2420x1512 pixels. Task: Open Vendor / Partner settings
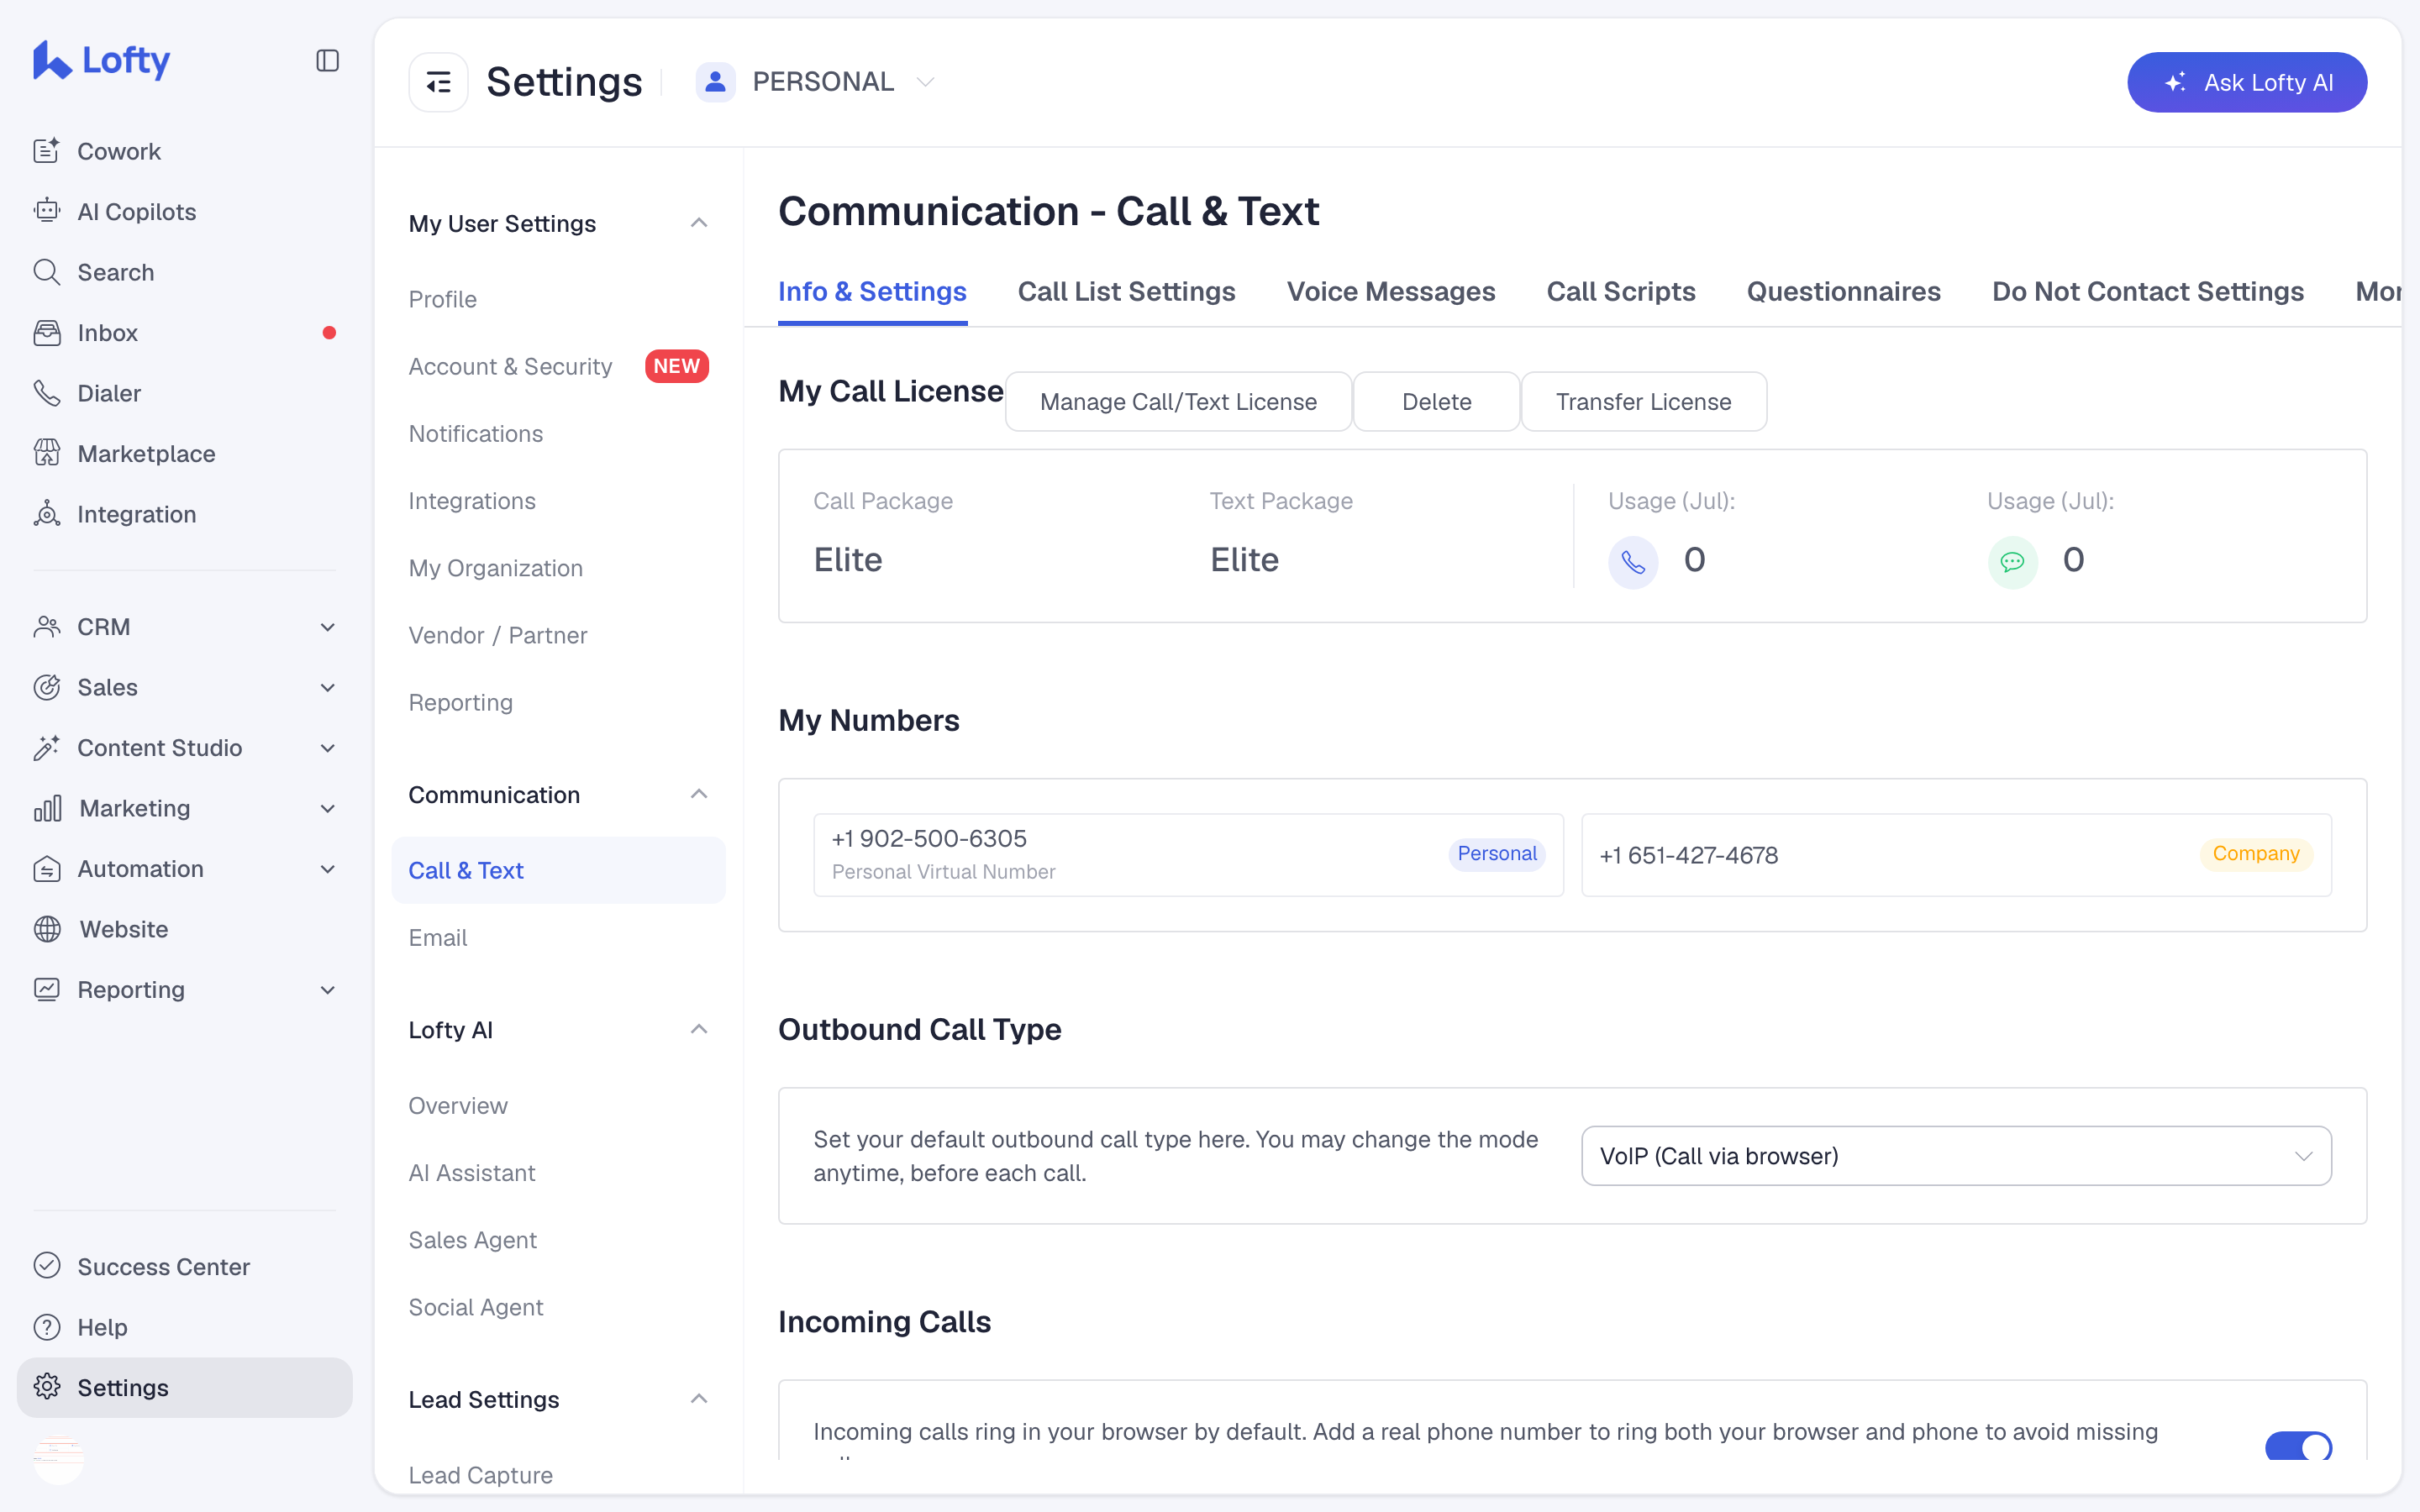497,635
